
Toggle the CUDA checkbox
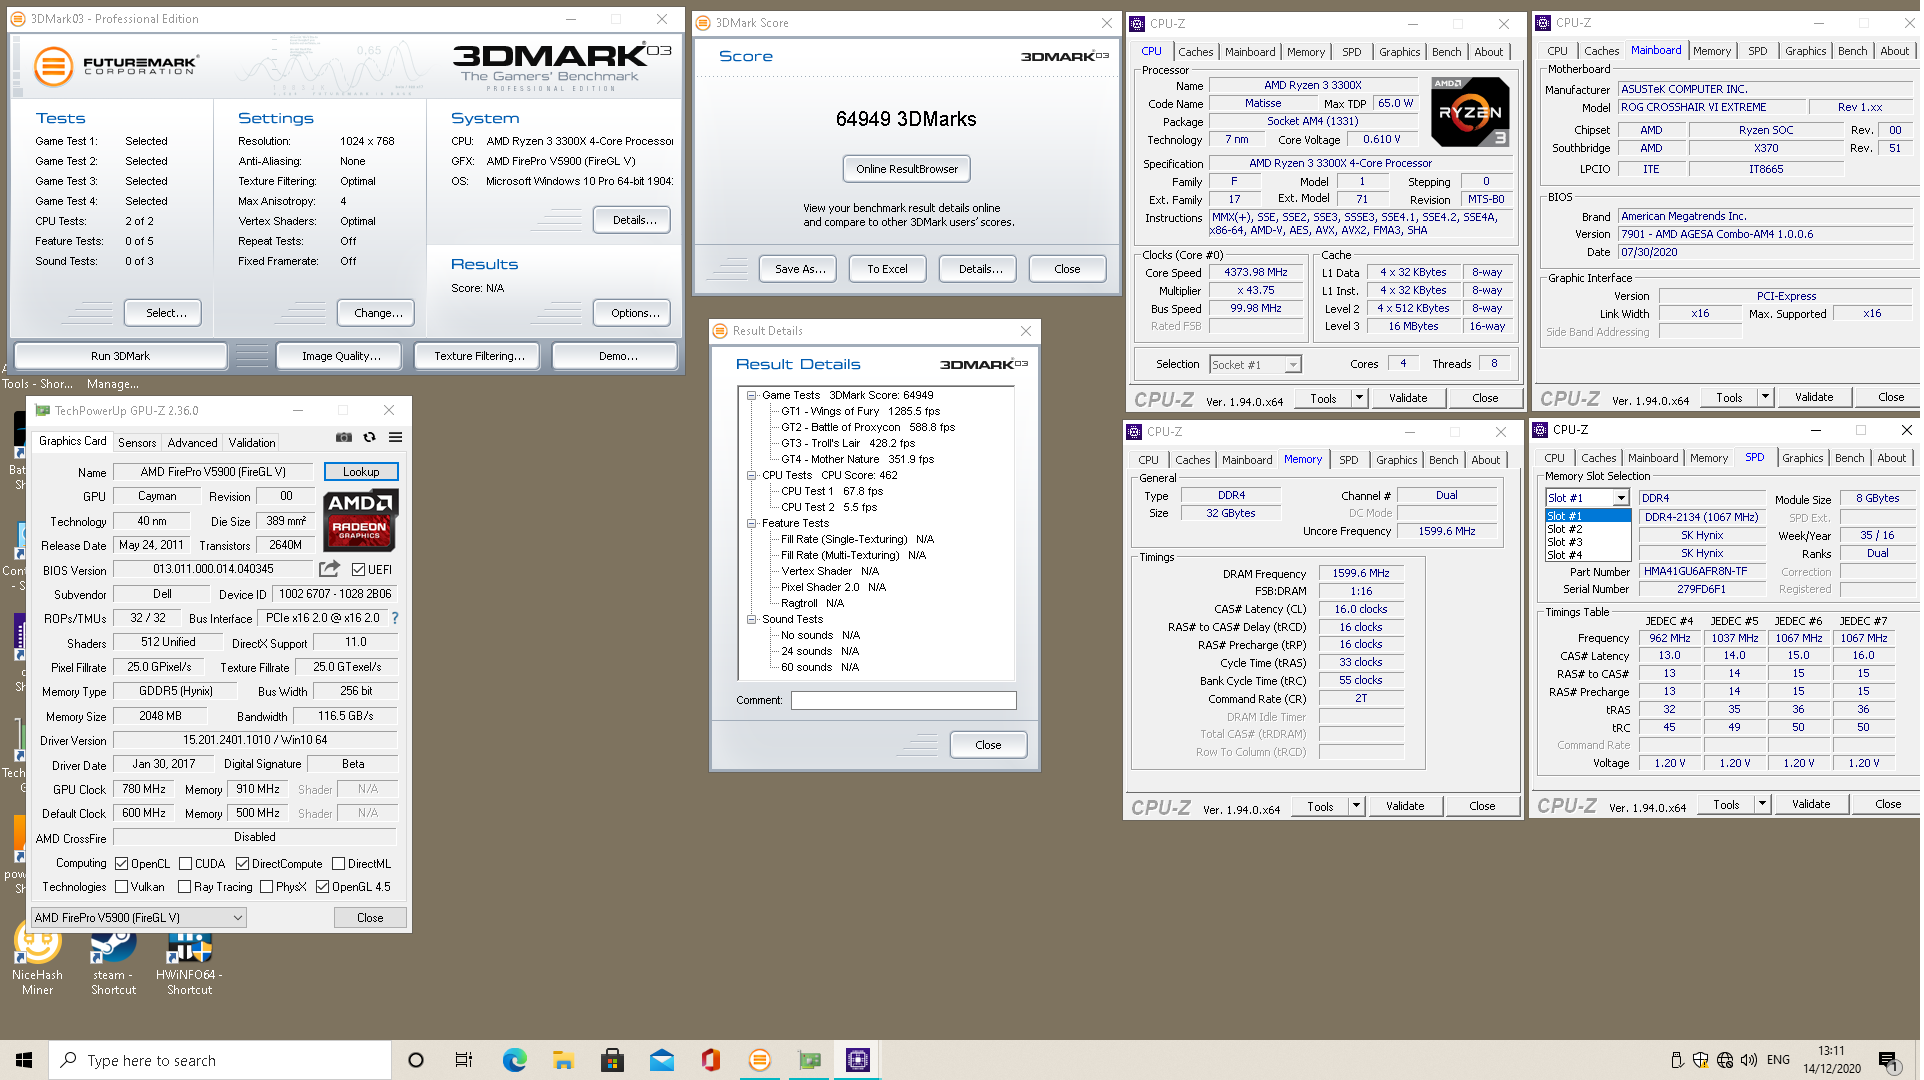pyautogui.click(x=185, y=864)
